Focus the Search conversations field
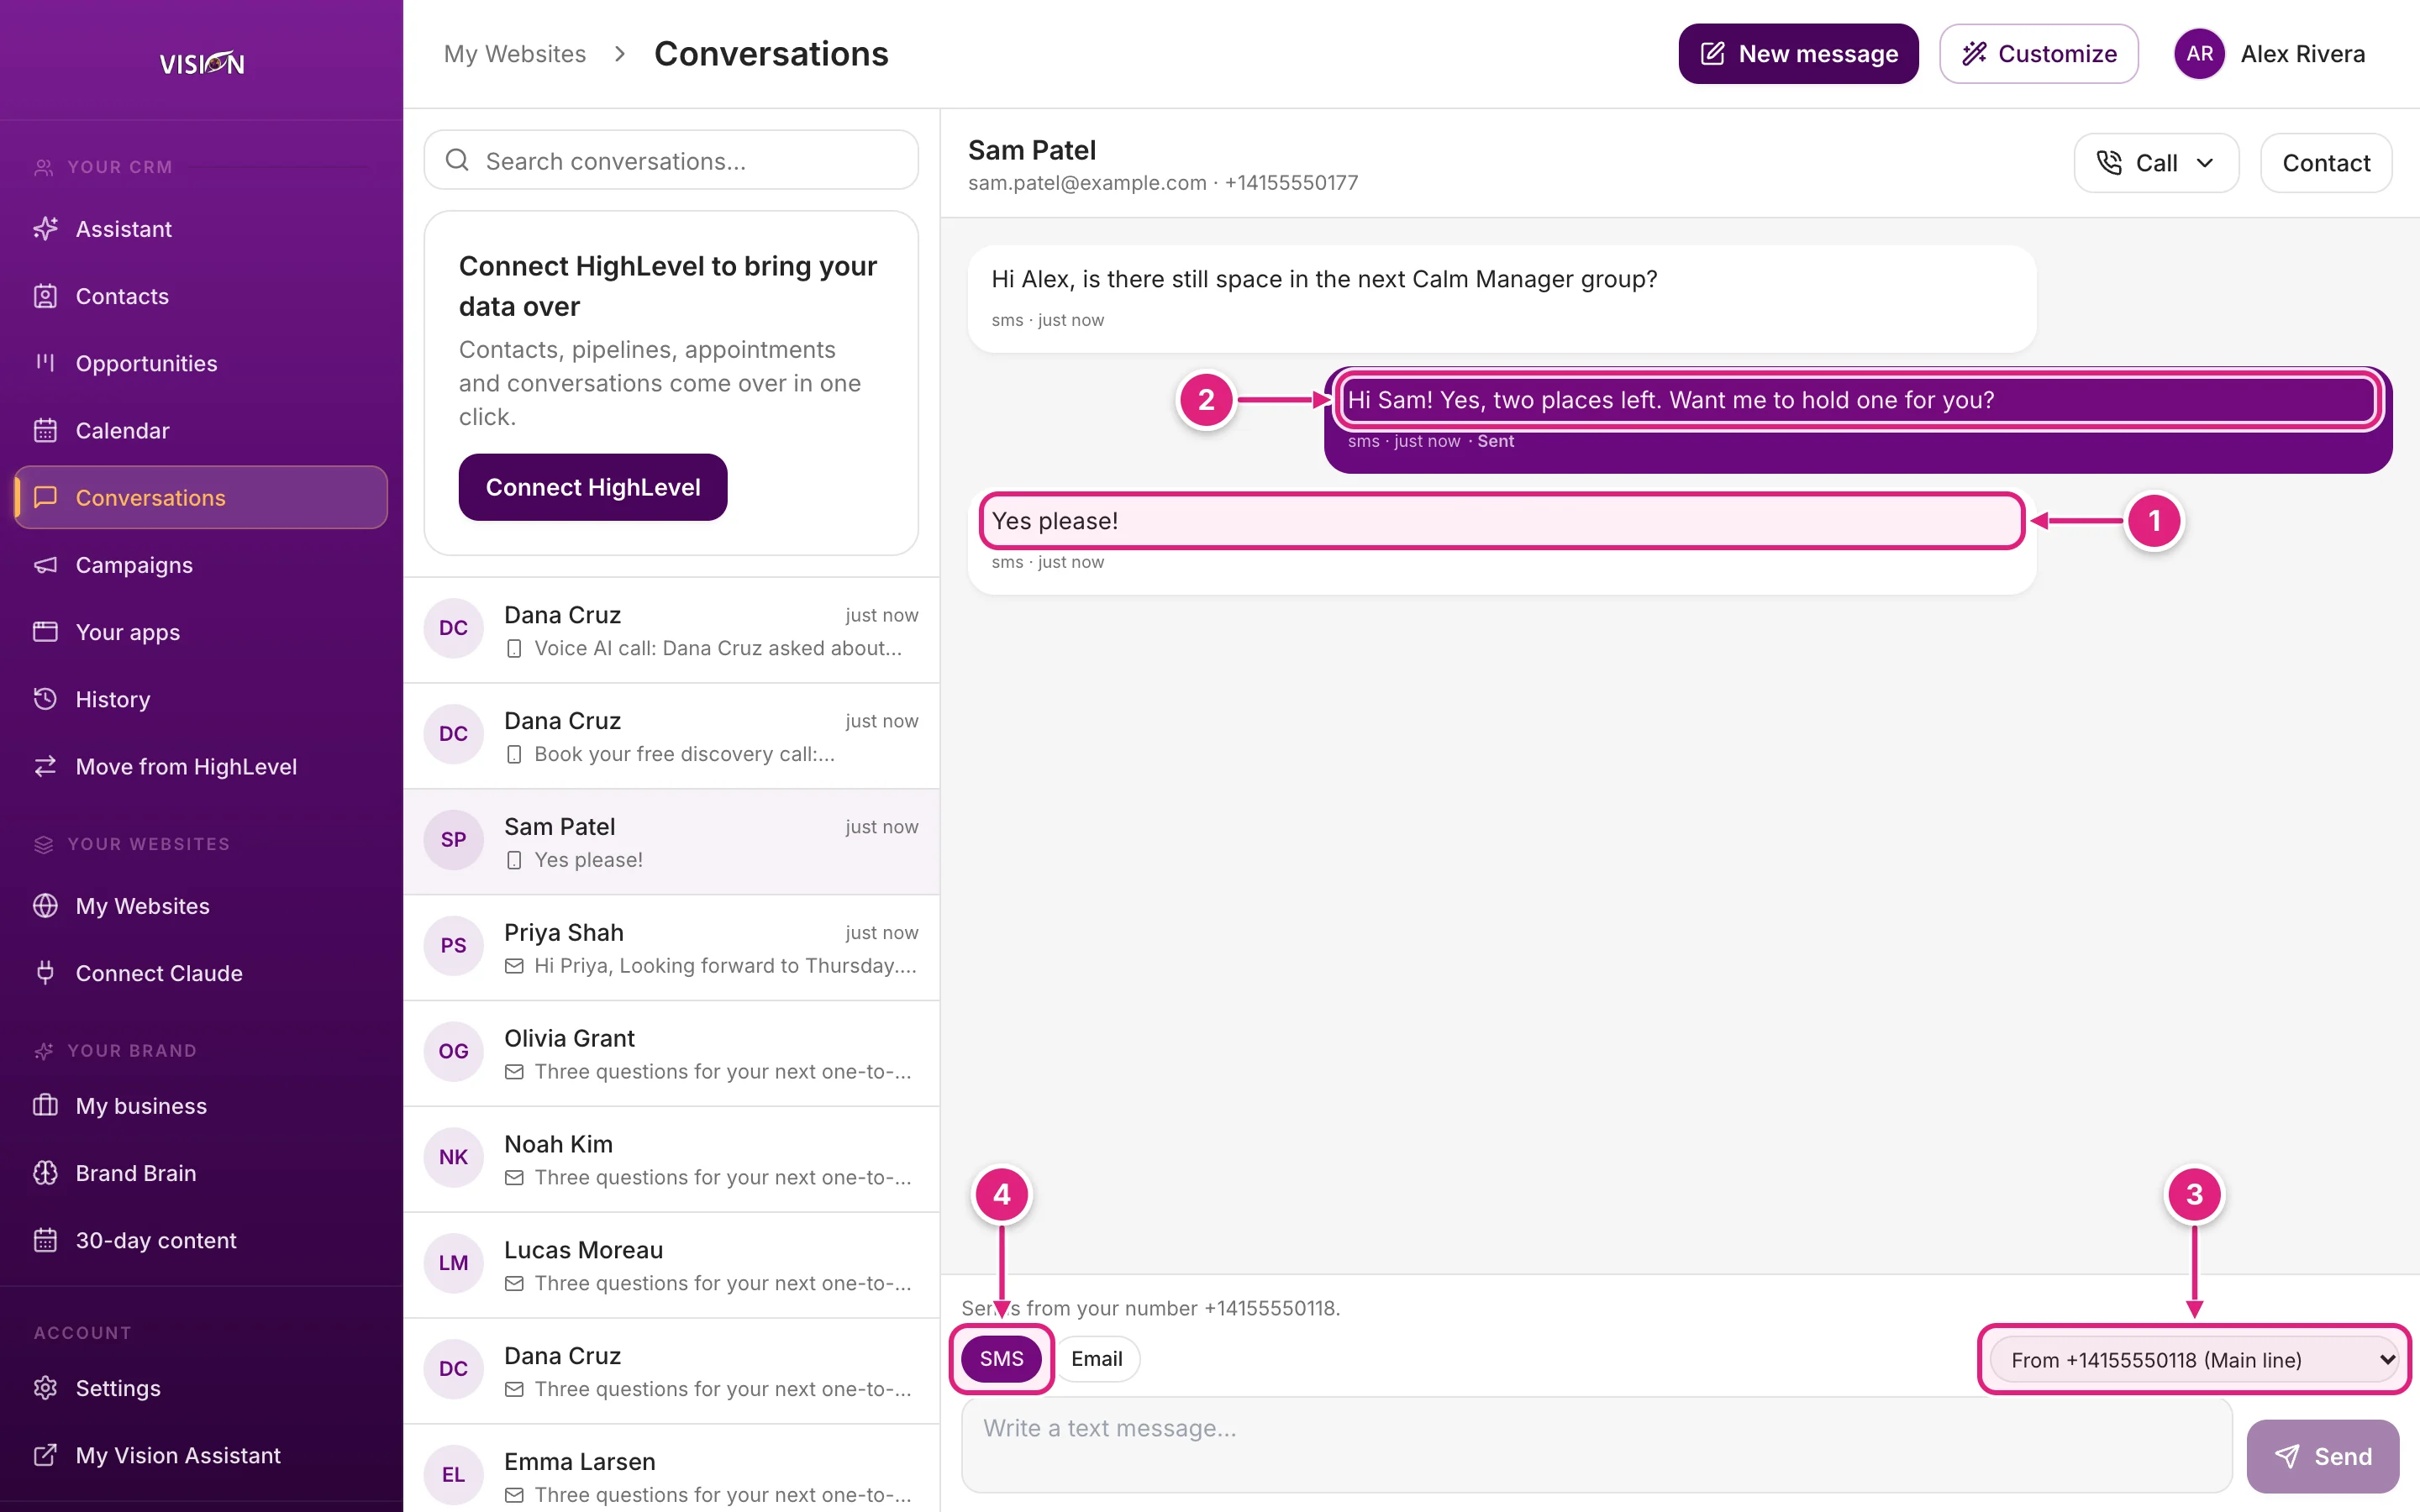The width and height of the screenshot is (2420, 1512). click(671, 160)
